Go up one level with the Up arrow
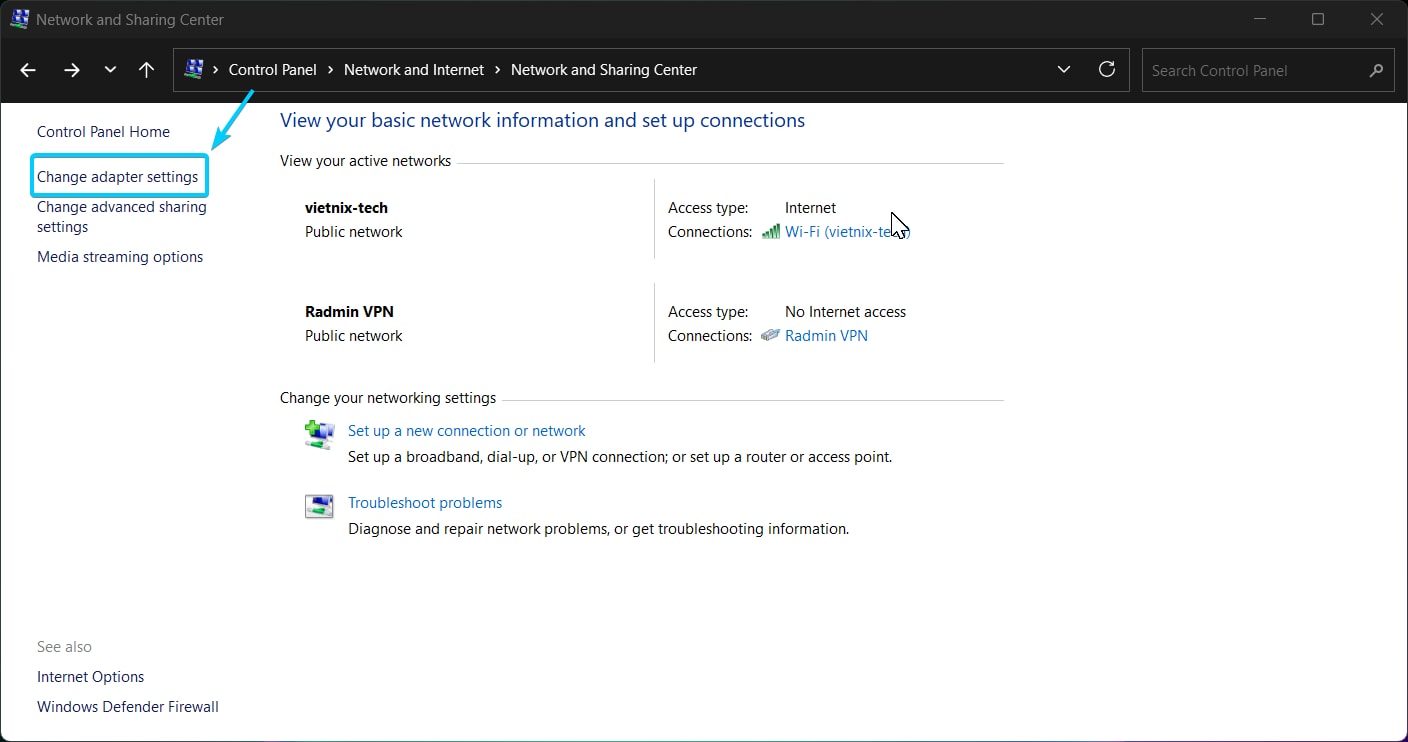Image resolution: width=1408 pixels, height=742 pixels. (x=146, y=70)
